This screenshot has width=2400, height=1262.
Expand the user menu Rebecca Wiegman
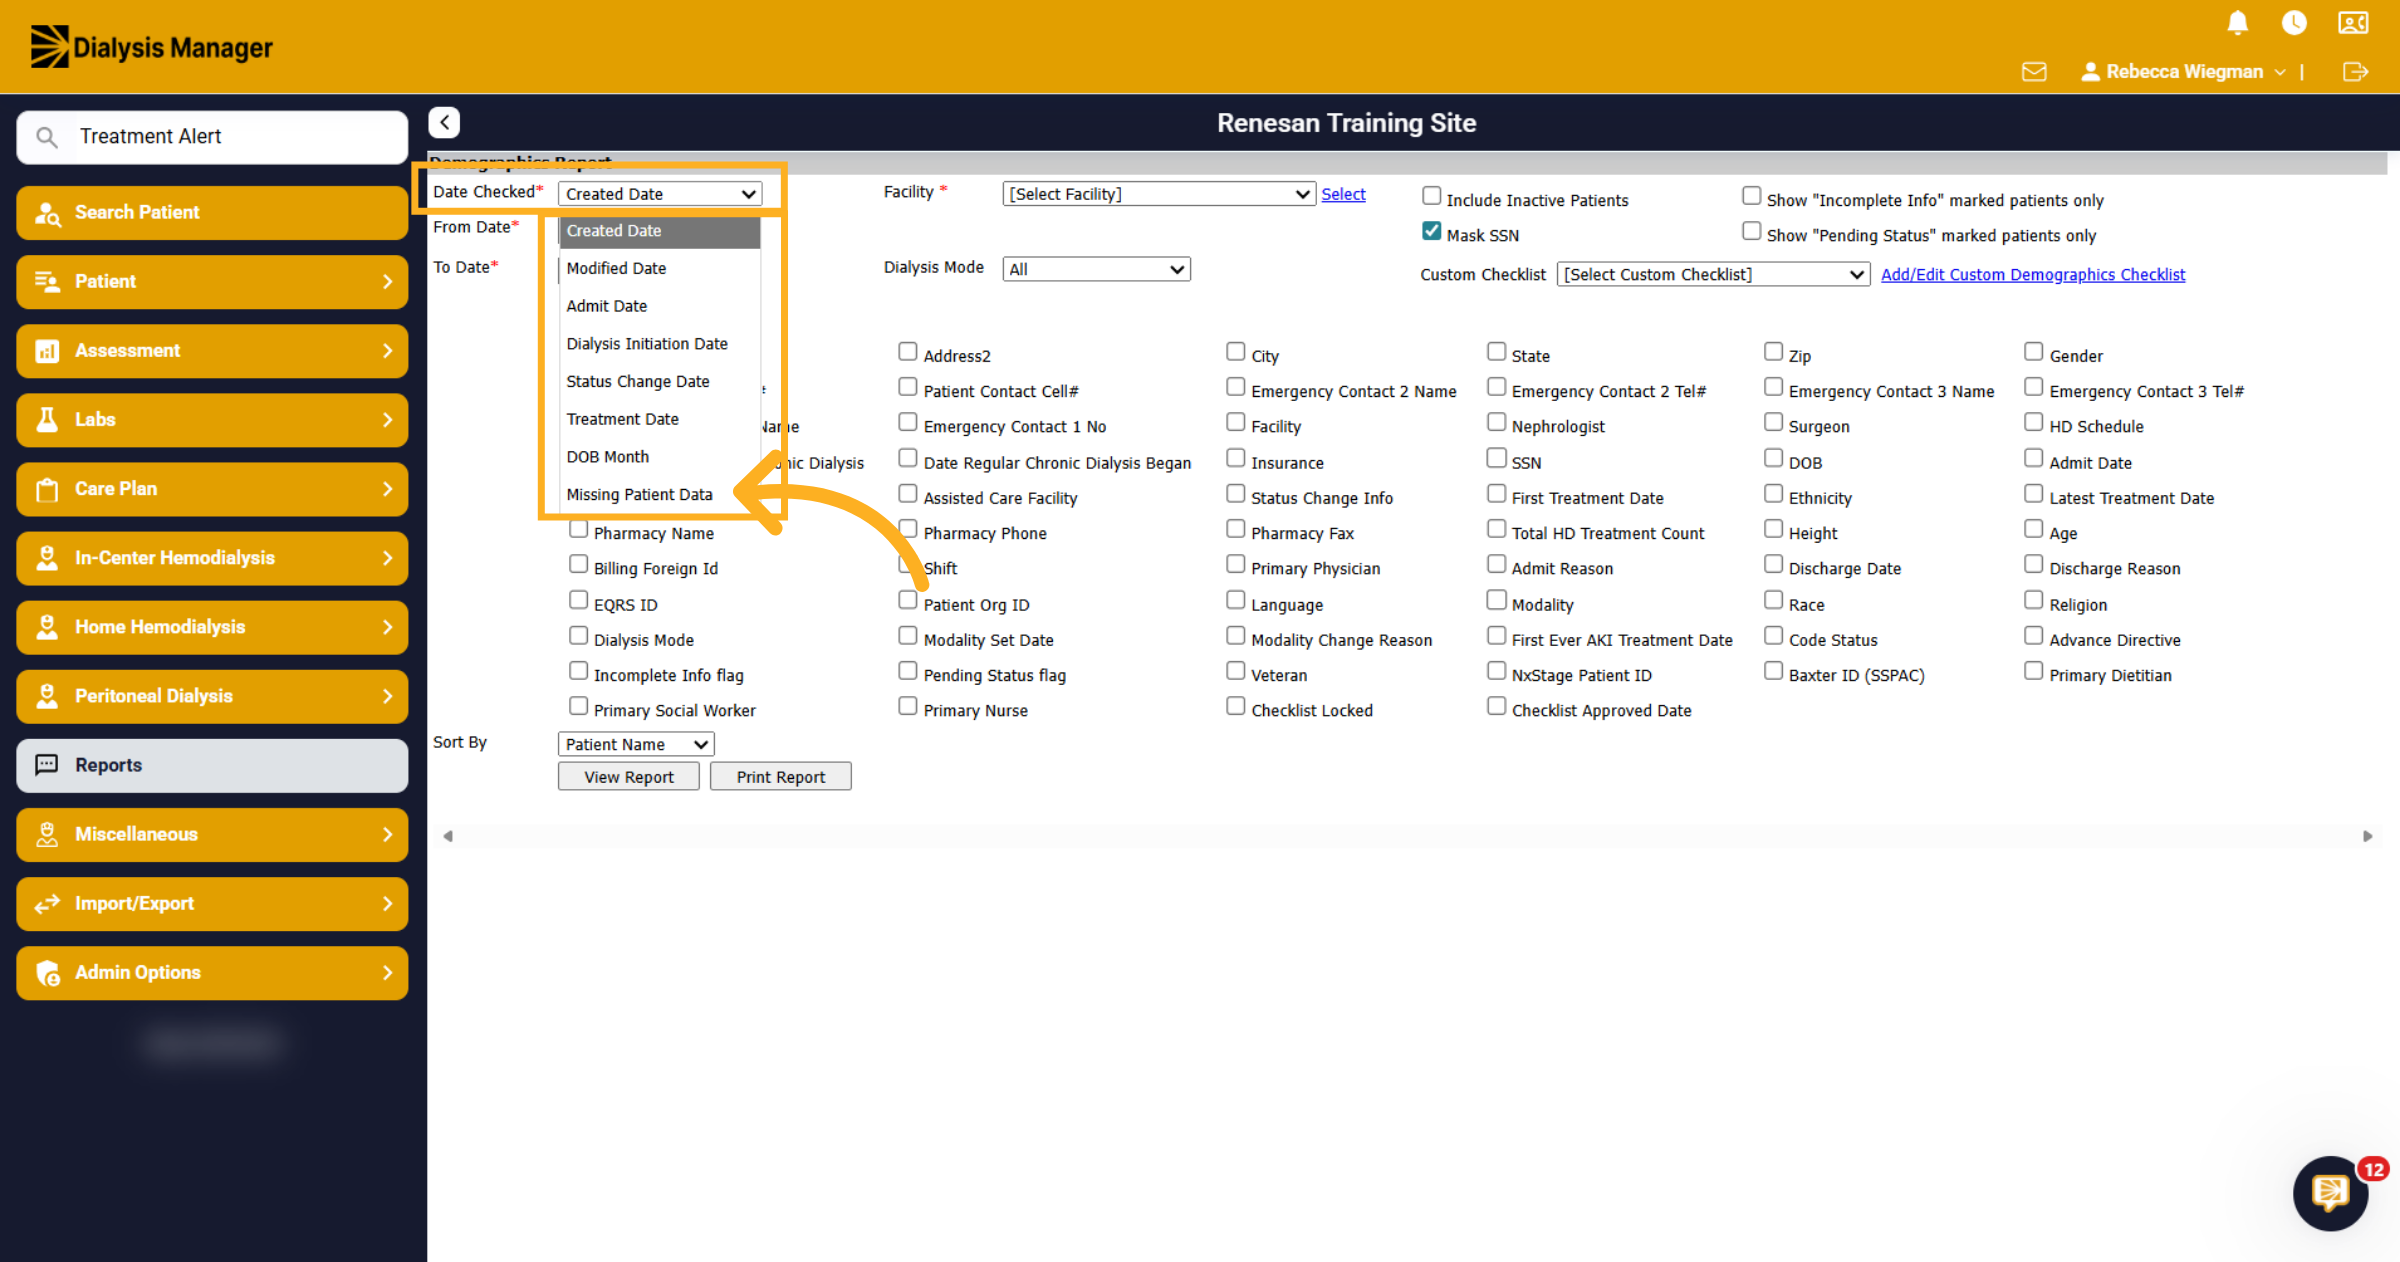click(x=2183, y=72)
